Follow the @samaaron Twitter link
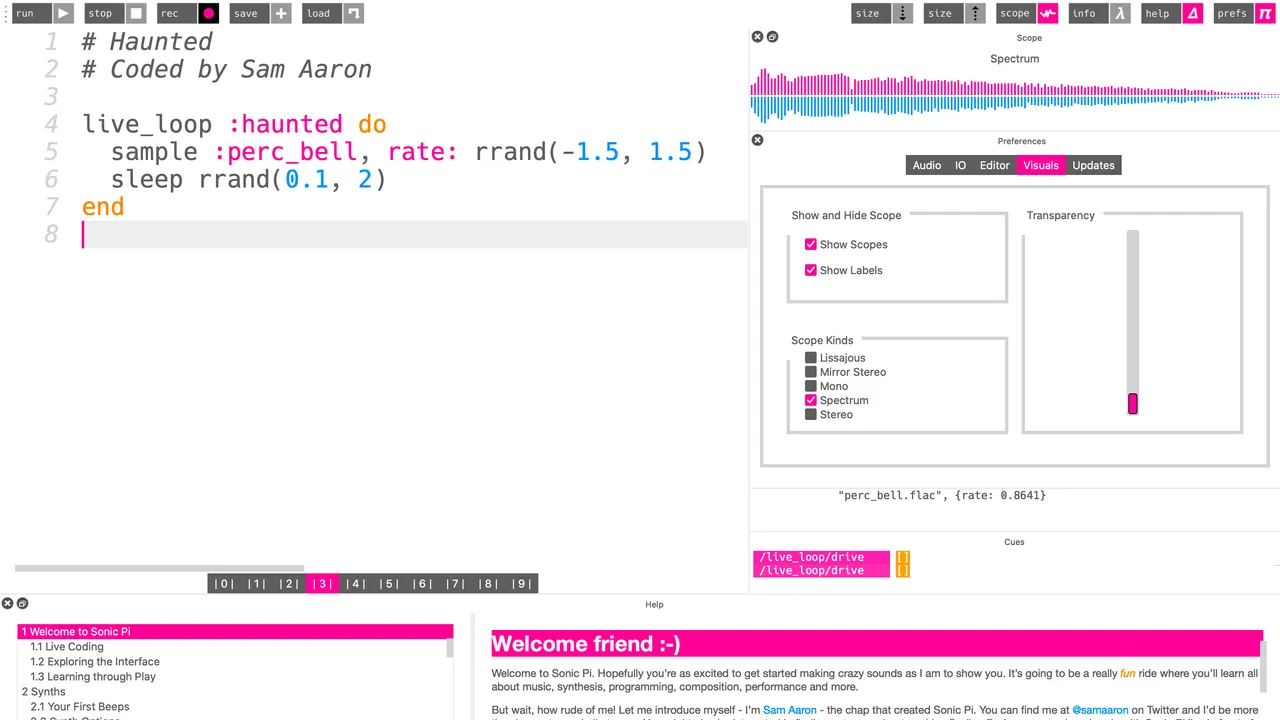 point(1100,710)
